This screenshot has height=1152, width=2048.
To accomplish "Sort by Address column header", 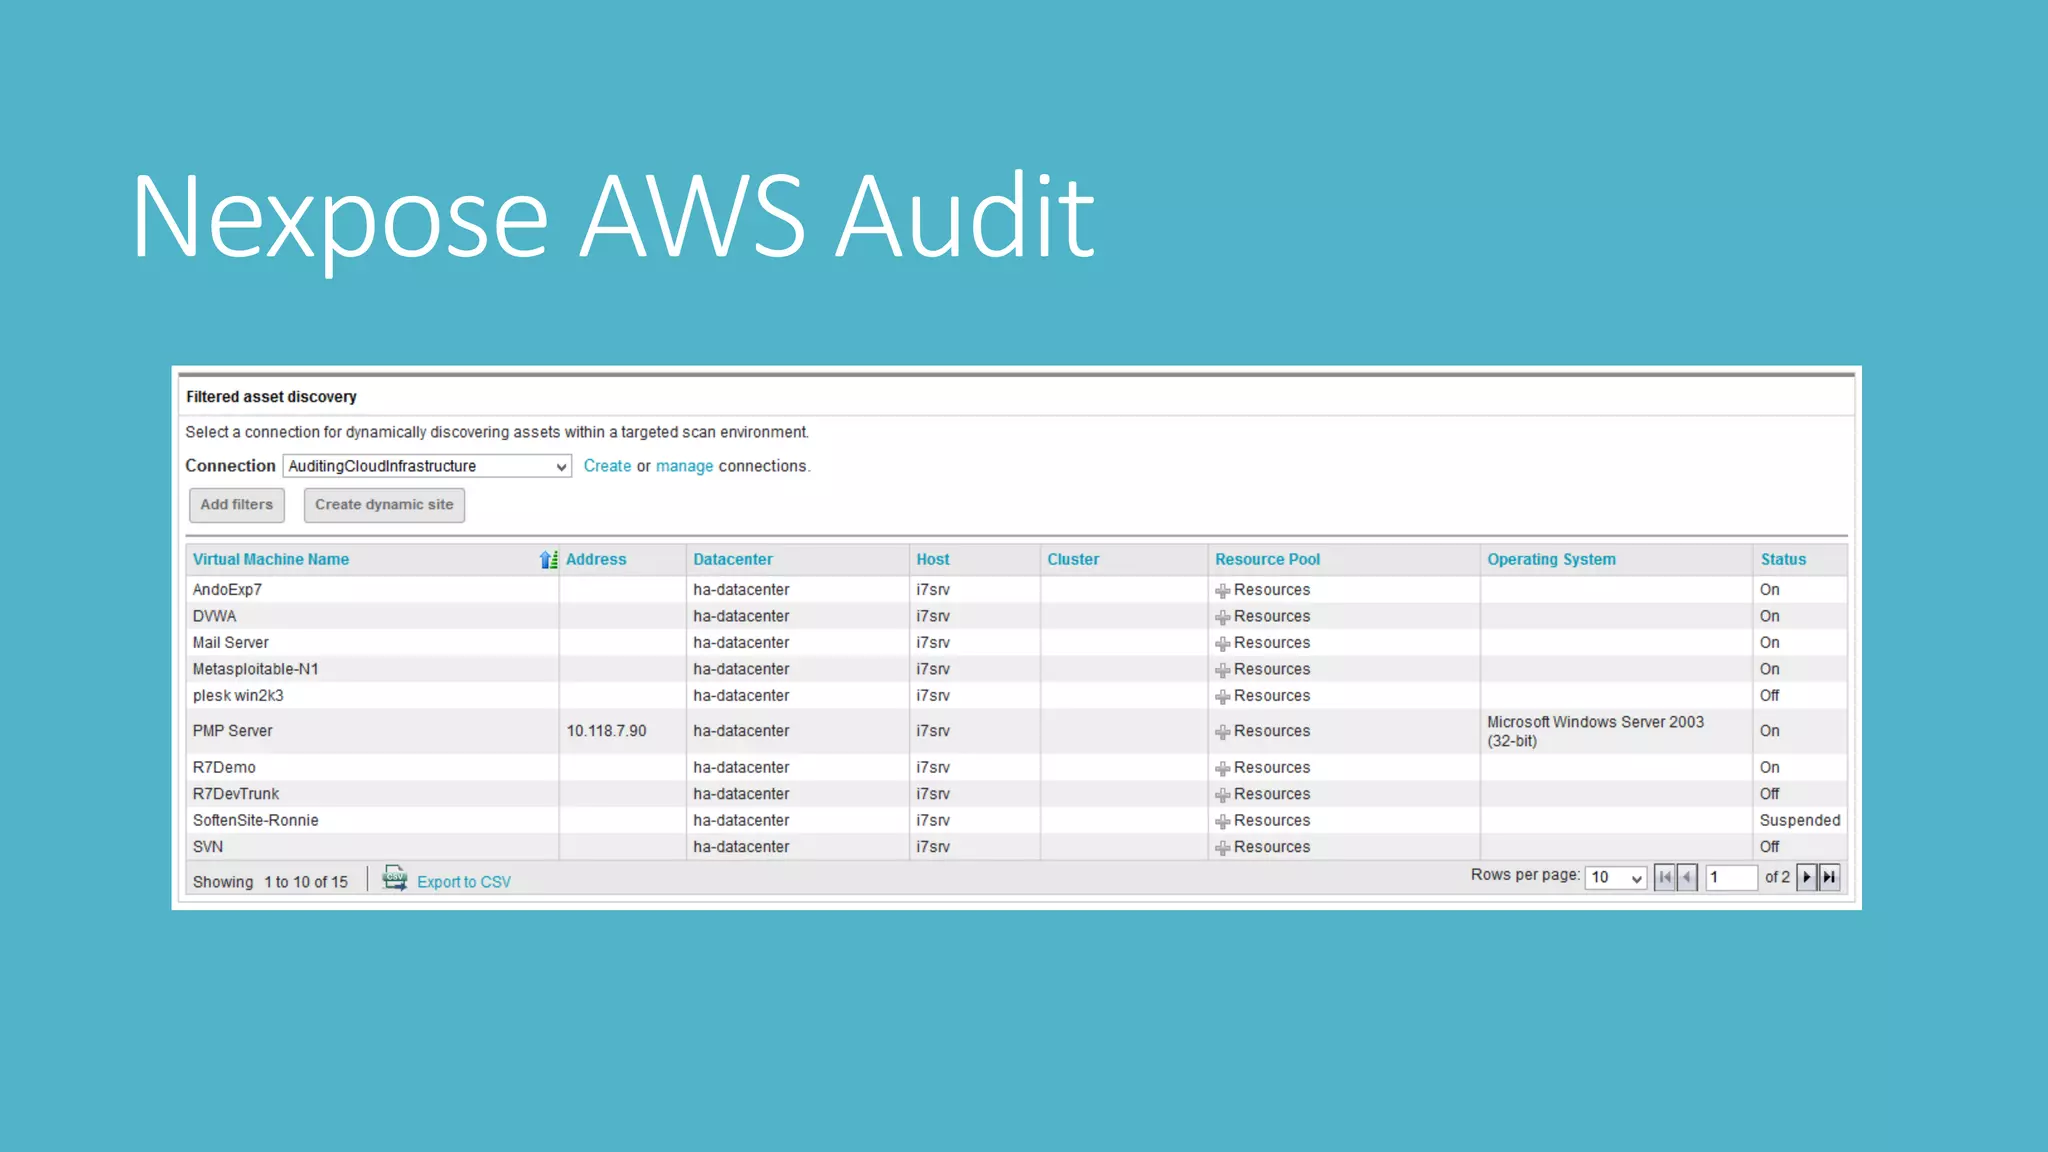I will click(x=596, y=560).
